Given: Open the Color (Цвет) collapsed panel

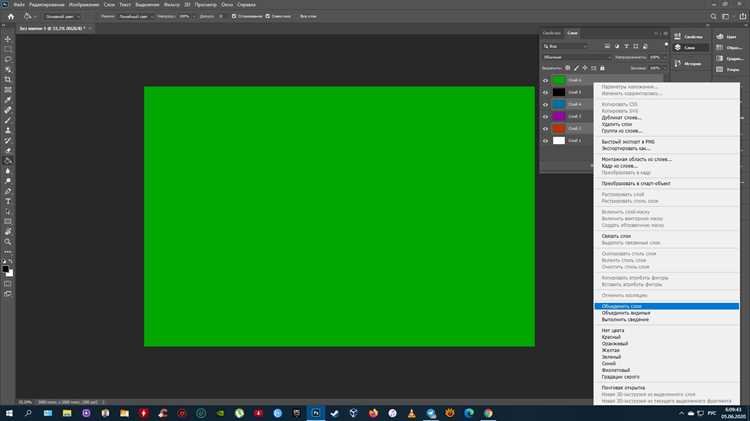Looking at the screenshot, I should pos(727,36).
